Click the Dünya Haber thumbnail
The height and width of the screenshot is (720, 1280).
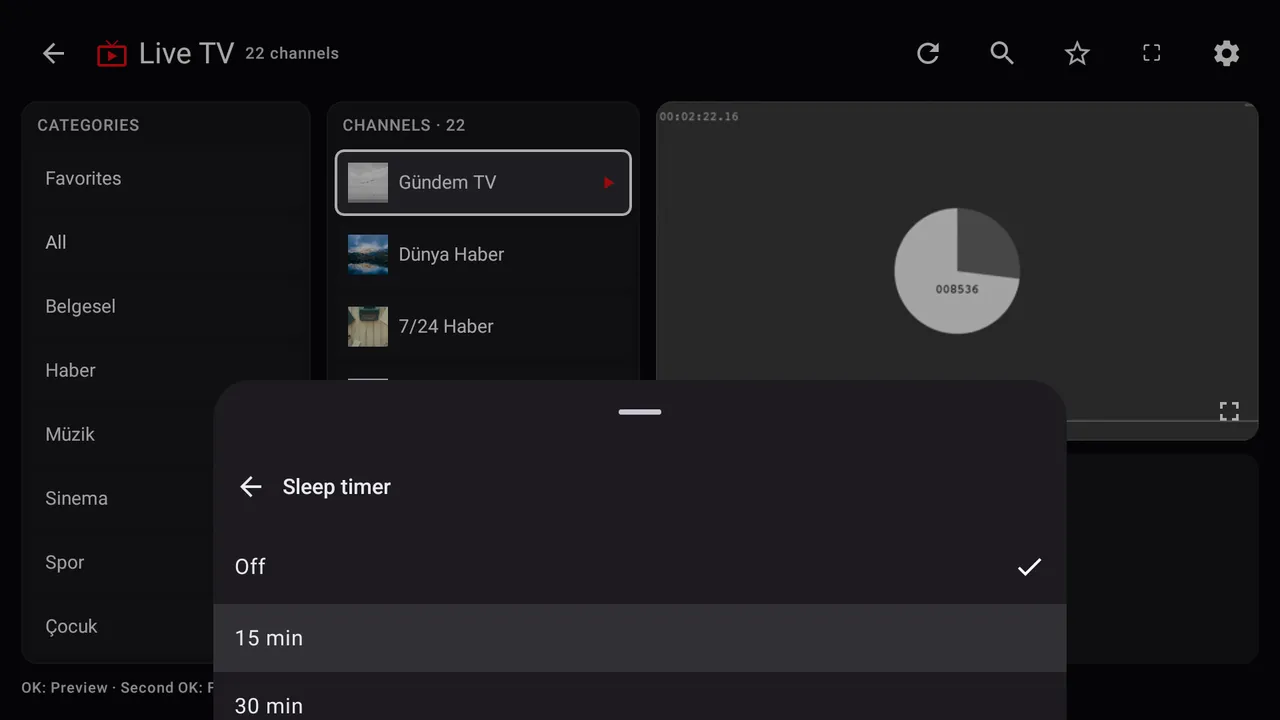pos(368,255)
